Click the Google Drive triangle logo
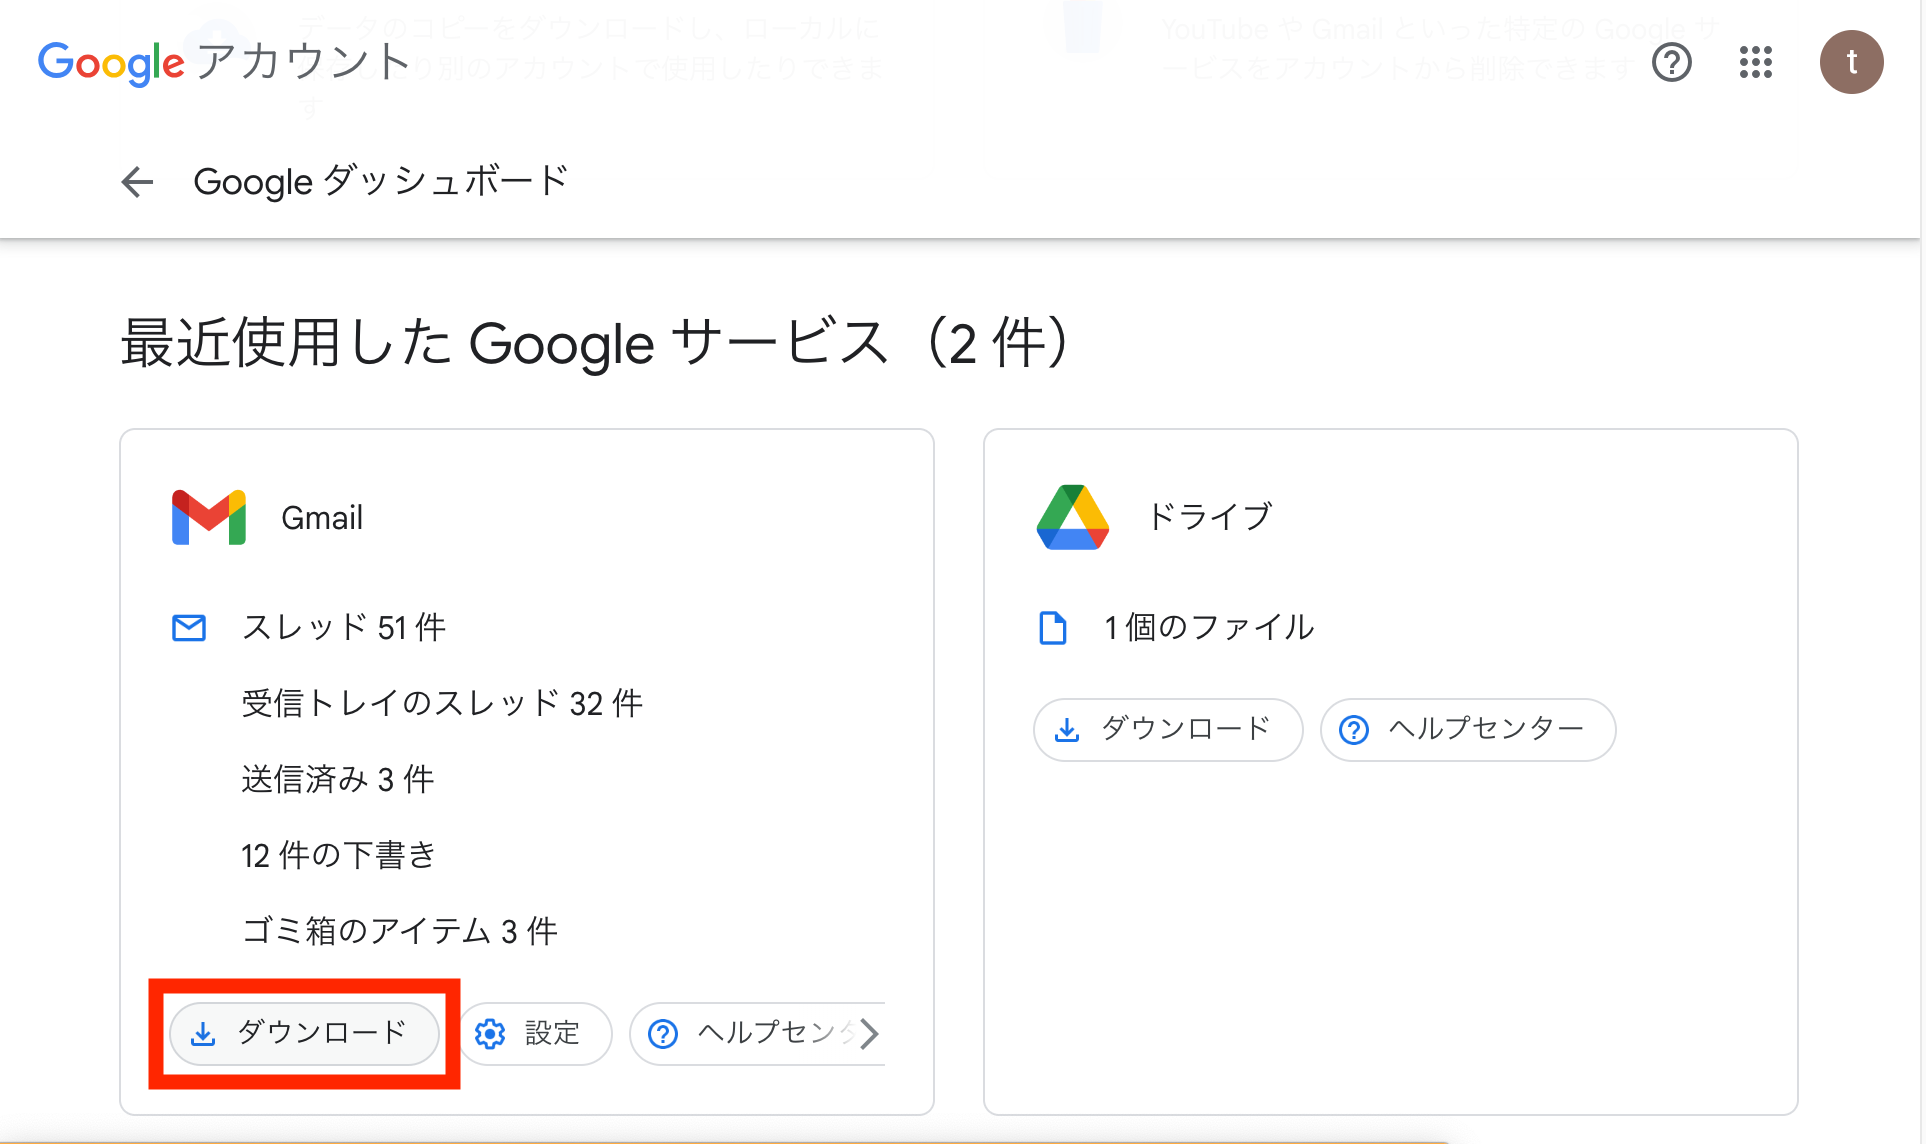Image resolution: width=1926 pixels, height=1144 pixels. point(1073,517)
